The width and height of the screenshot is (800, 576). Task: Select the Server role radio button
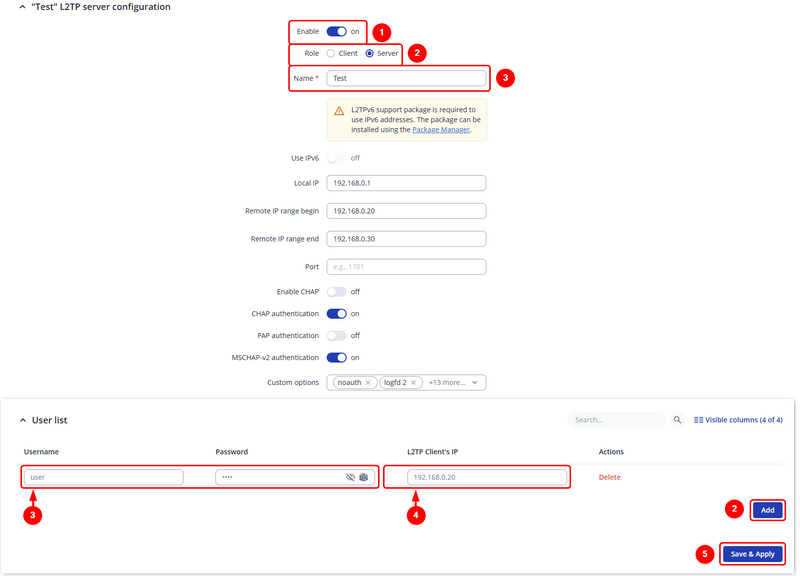click(x=370, y=53)
